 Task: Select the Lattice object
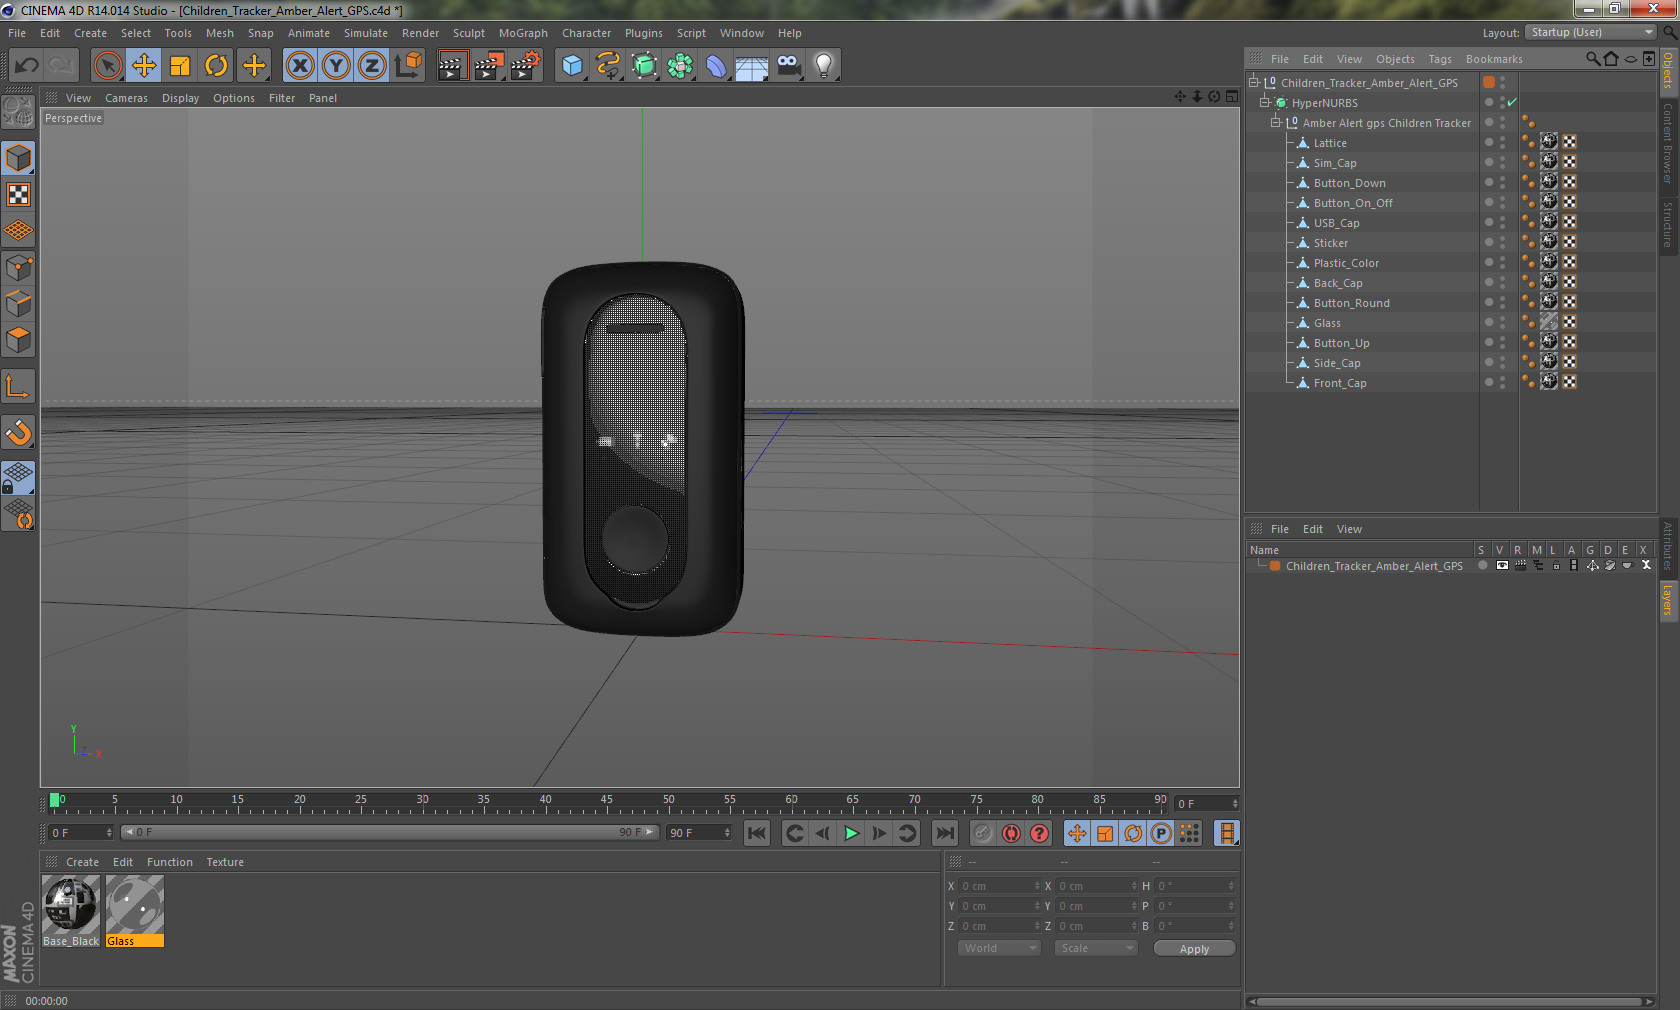coord(1330,143)
